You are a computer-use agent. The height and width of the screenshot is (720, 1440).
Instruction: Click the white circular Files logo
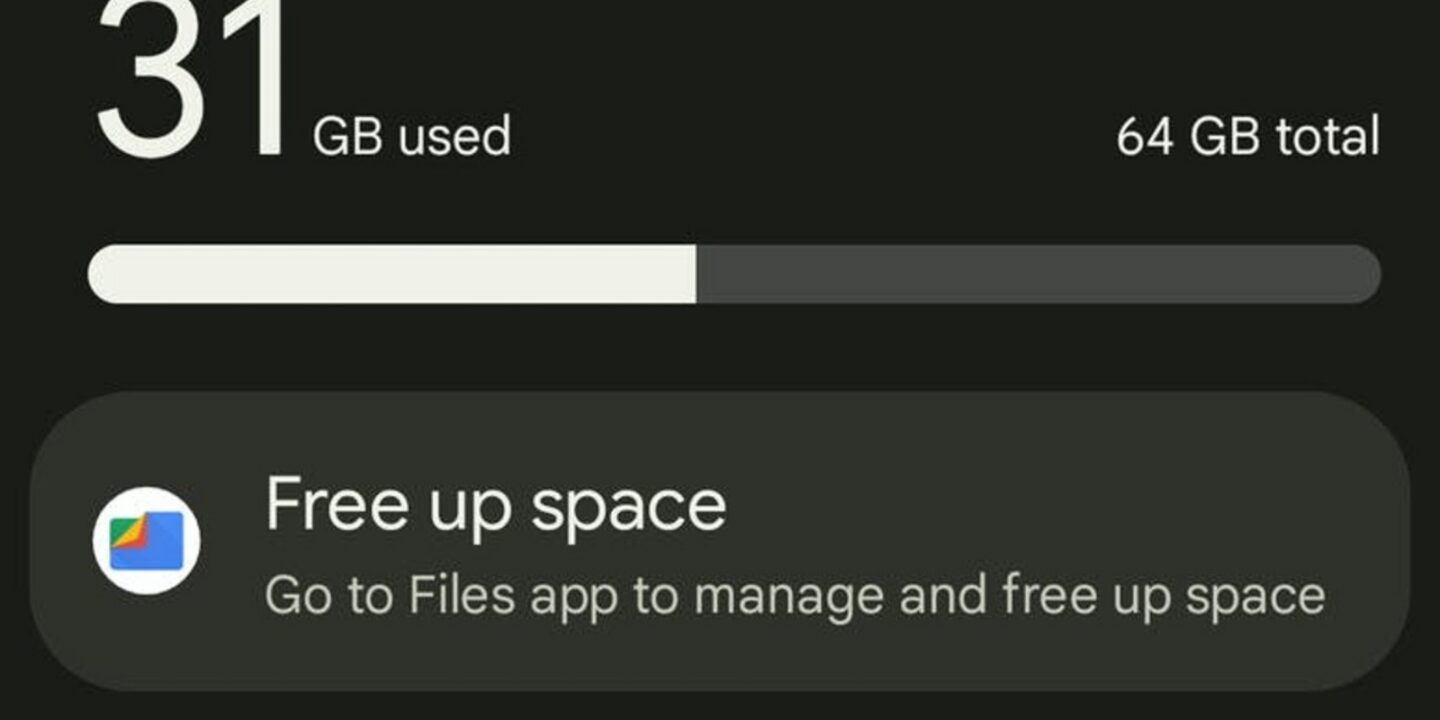click(146, 541)
